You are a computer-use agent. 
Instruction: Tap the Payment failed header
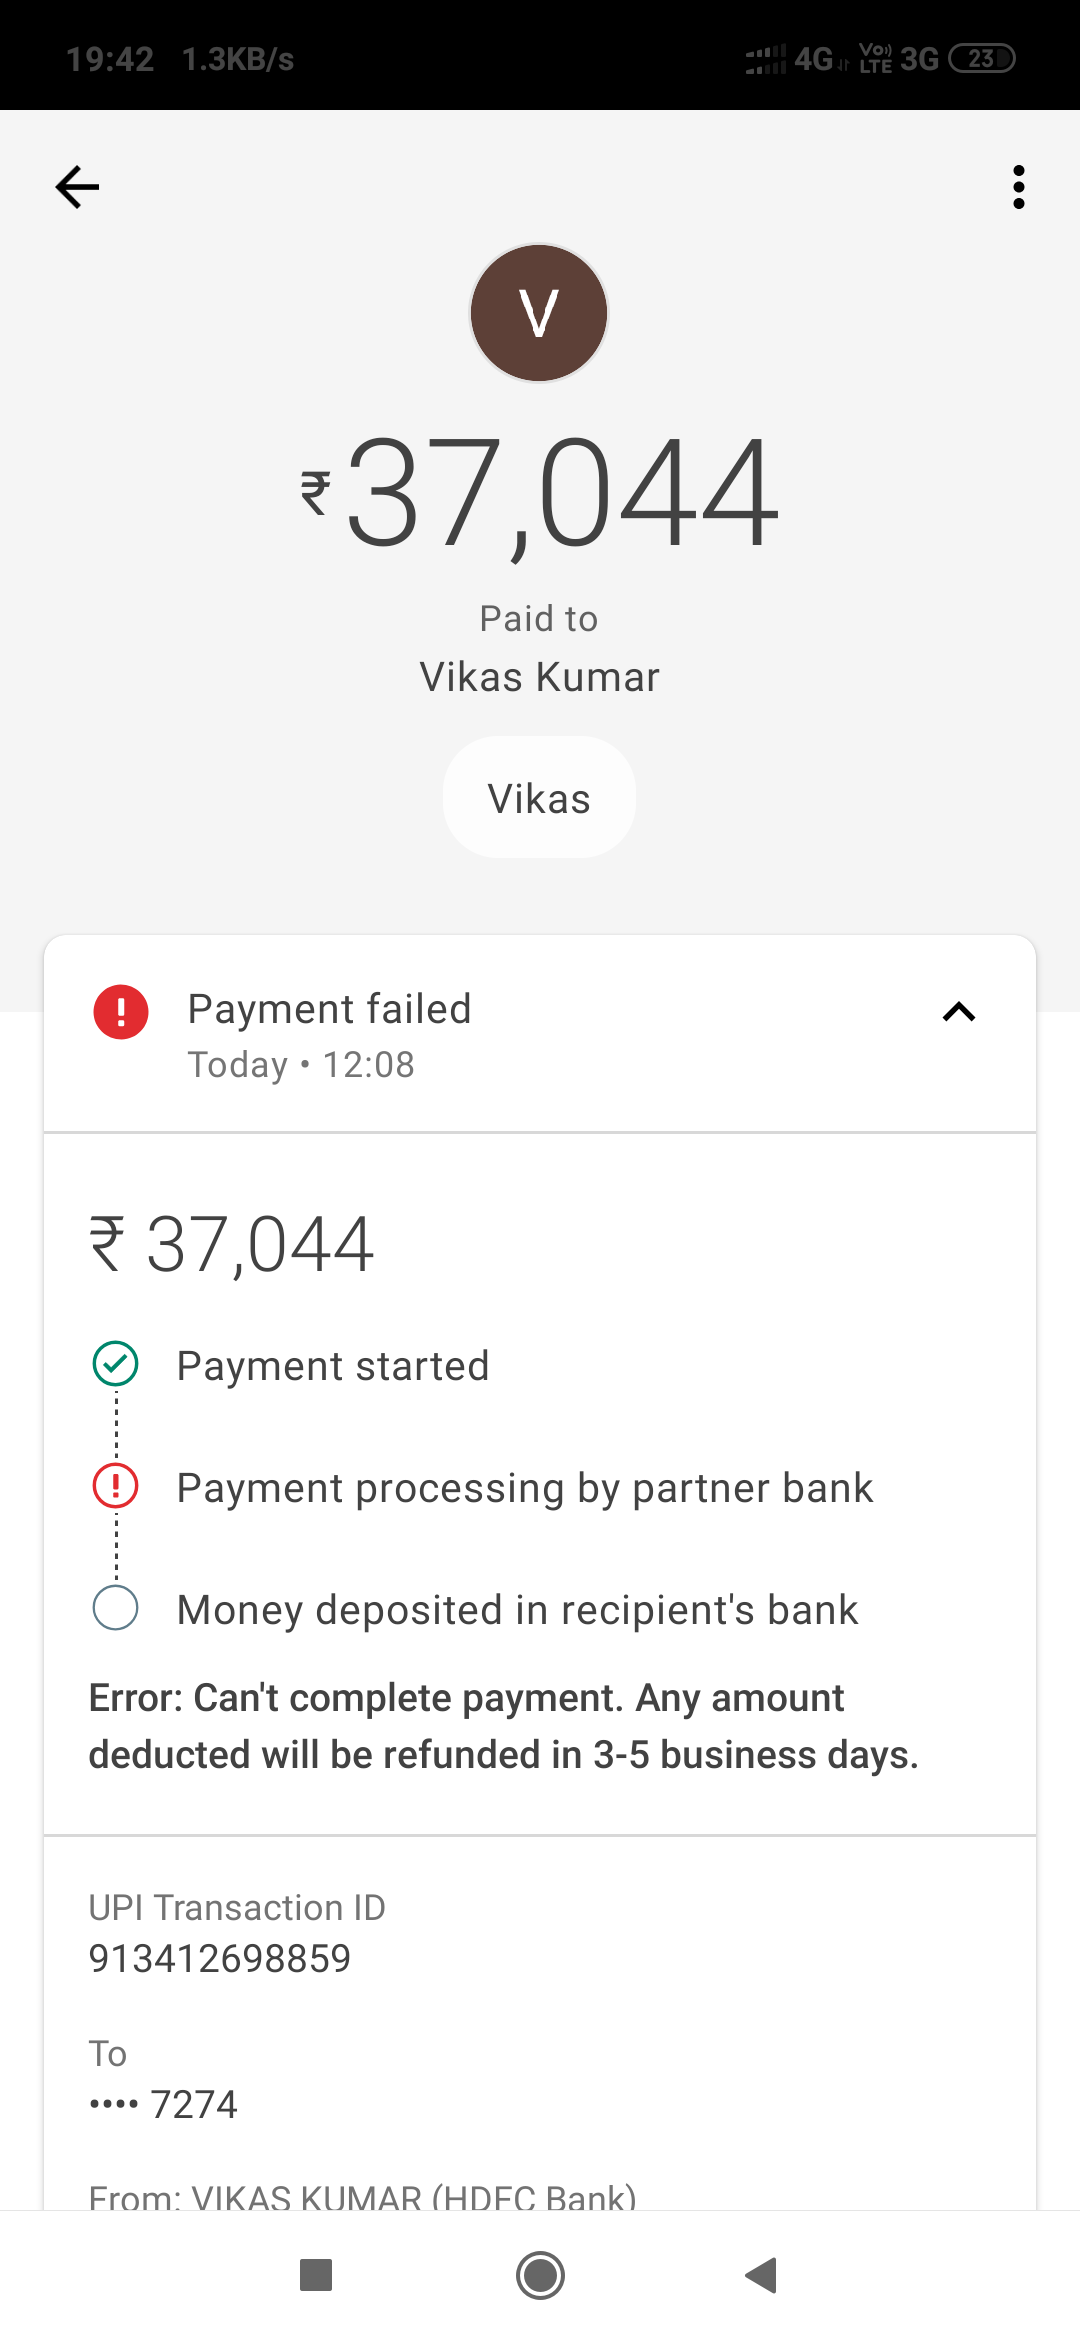click(329, 1010)
